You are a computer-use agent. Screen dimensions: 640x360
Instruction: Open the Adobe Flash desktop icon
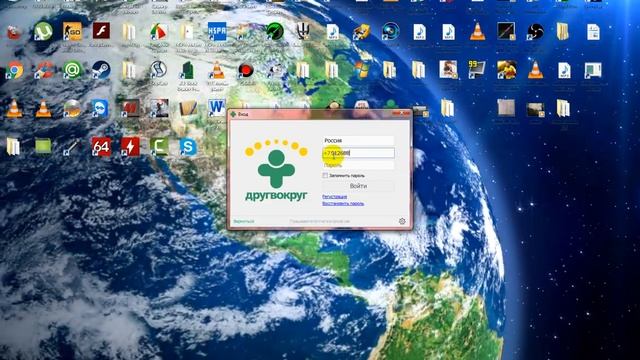pyautogui.click(x=101, y=31)
